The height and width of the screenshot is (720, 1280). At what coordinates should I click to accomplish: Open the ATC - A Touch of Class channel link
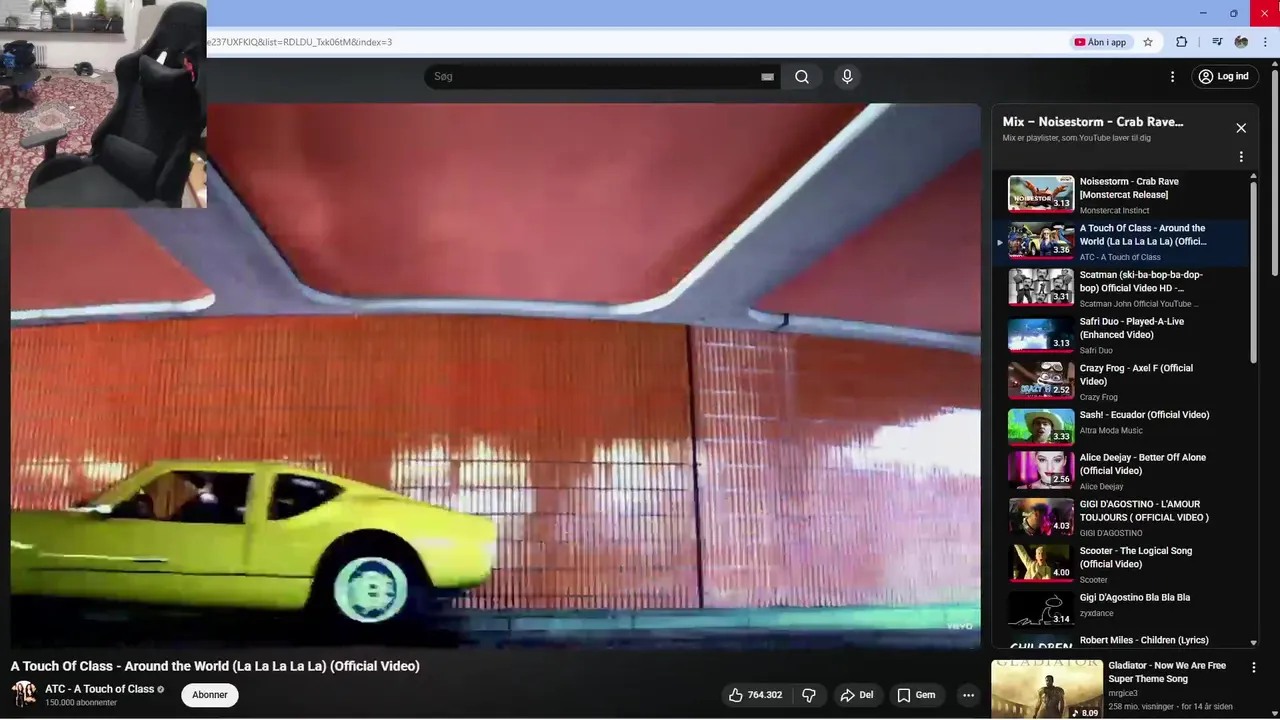[100, 689]
